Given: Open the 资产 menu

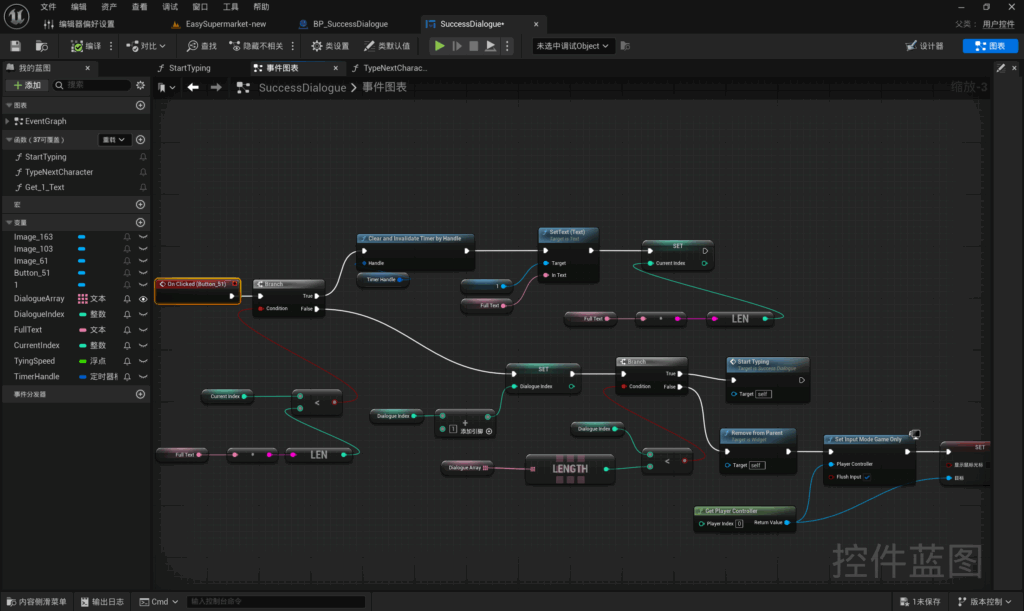Looking at the screenshot, I should point(109,7).
